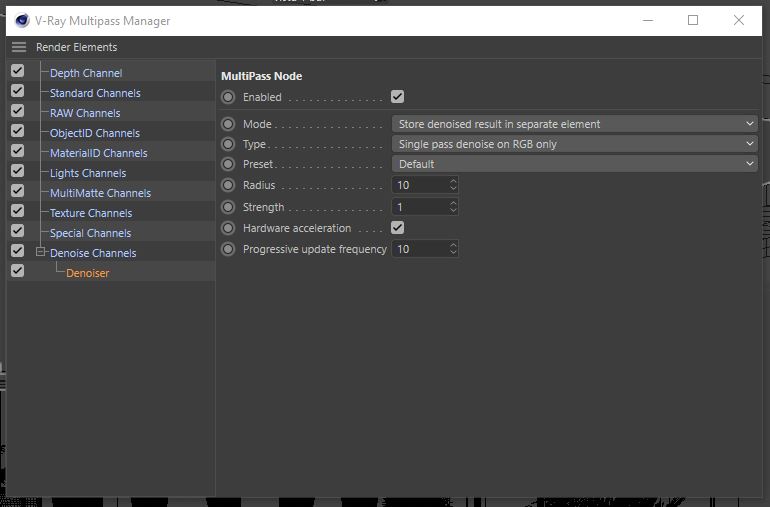Select Denoise Channels in the tree
The image size is (770, 507).
tap(93, 253)
